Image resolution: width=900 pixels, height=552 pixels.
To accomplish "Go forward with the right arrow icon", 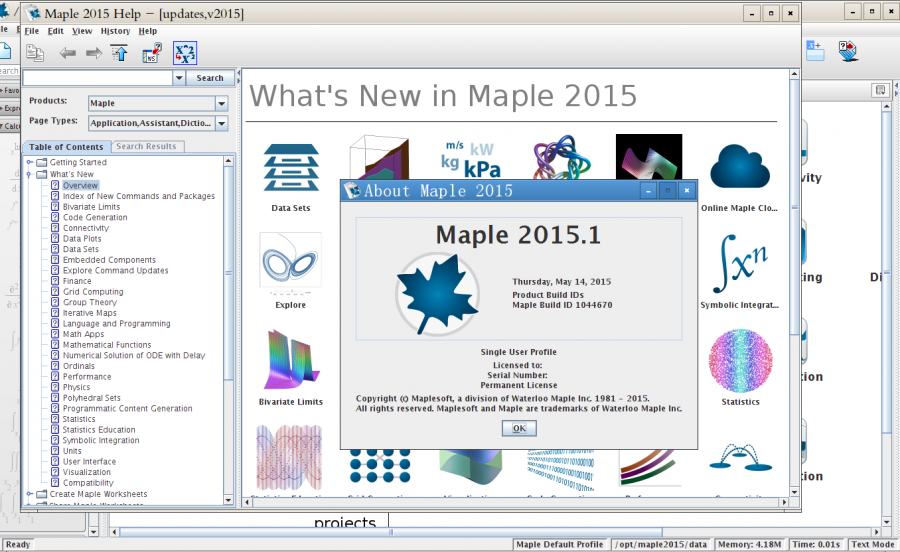I will coord(94,53).
